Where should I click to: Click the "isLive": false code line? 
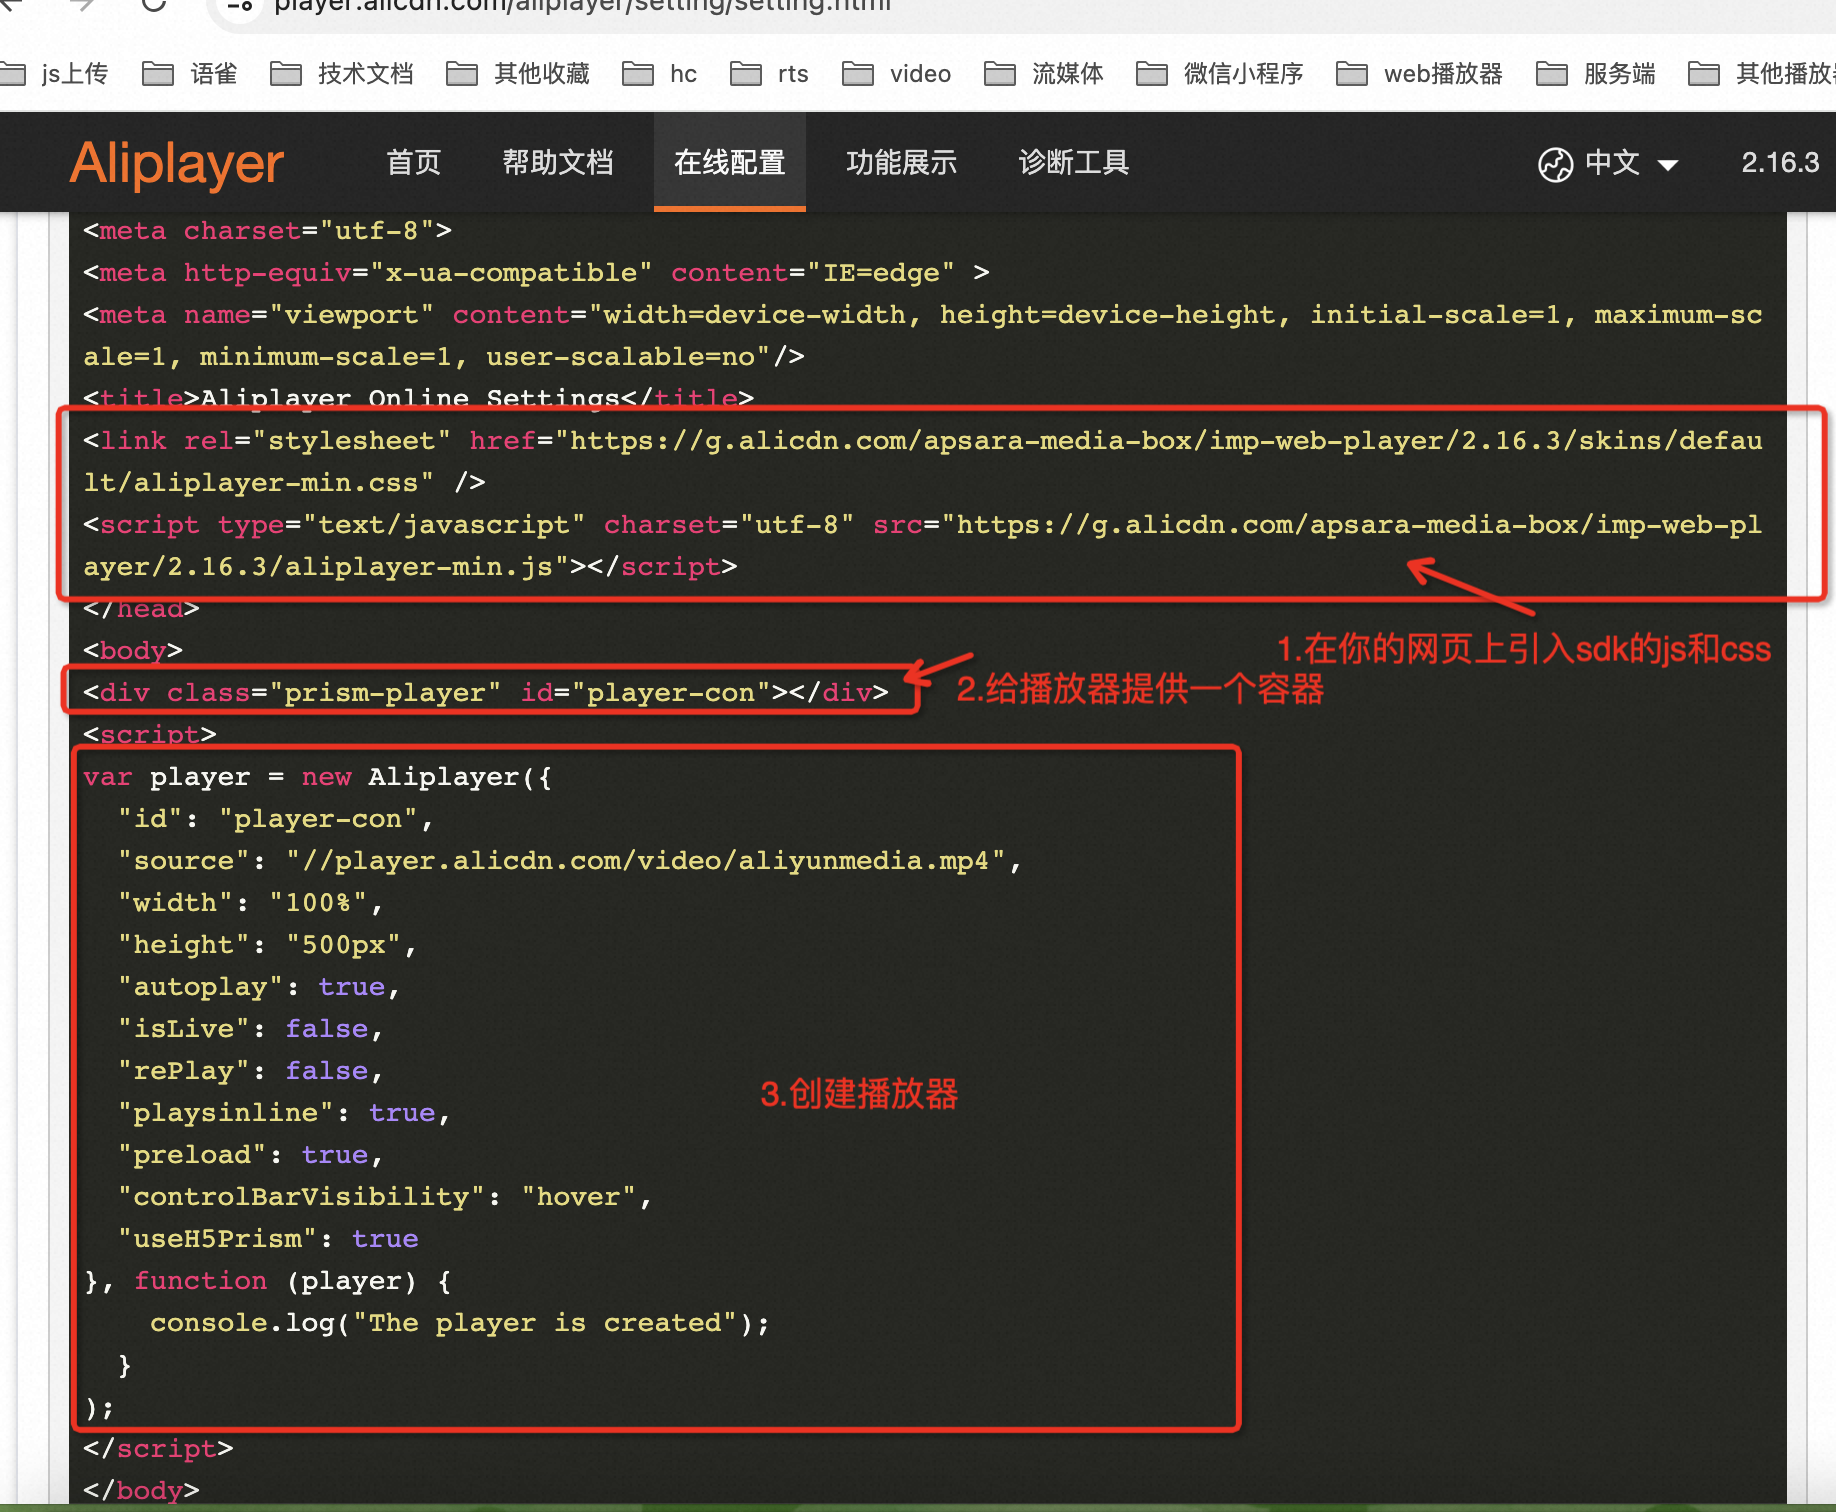click(x=251, y=1029)
